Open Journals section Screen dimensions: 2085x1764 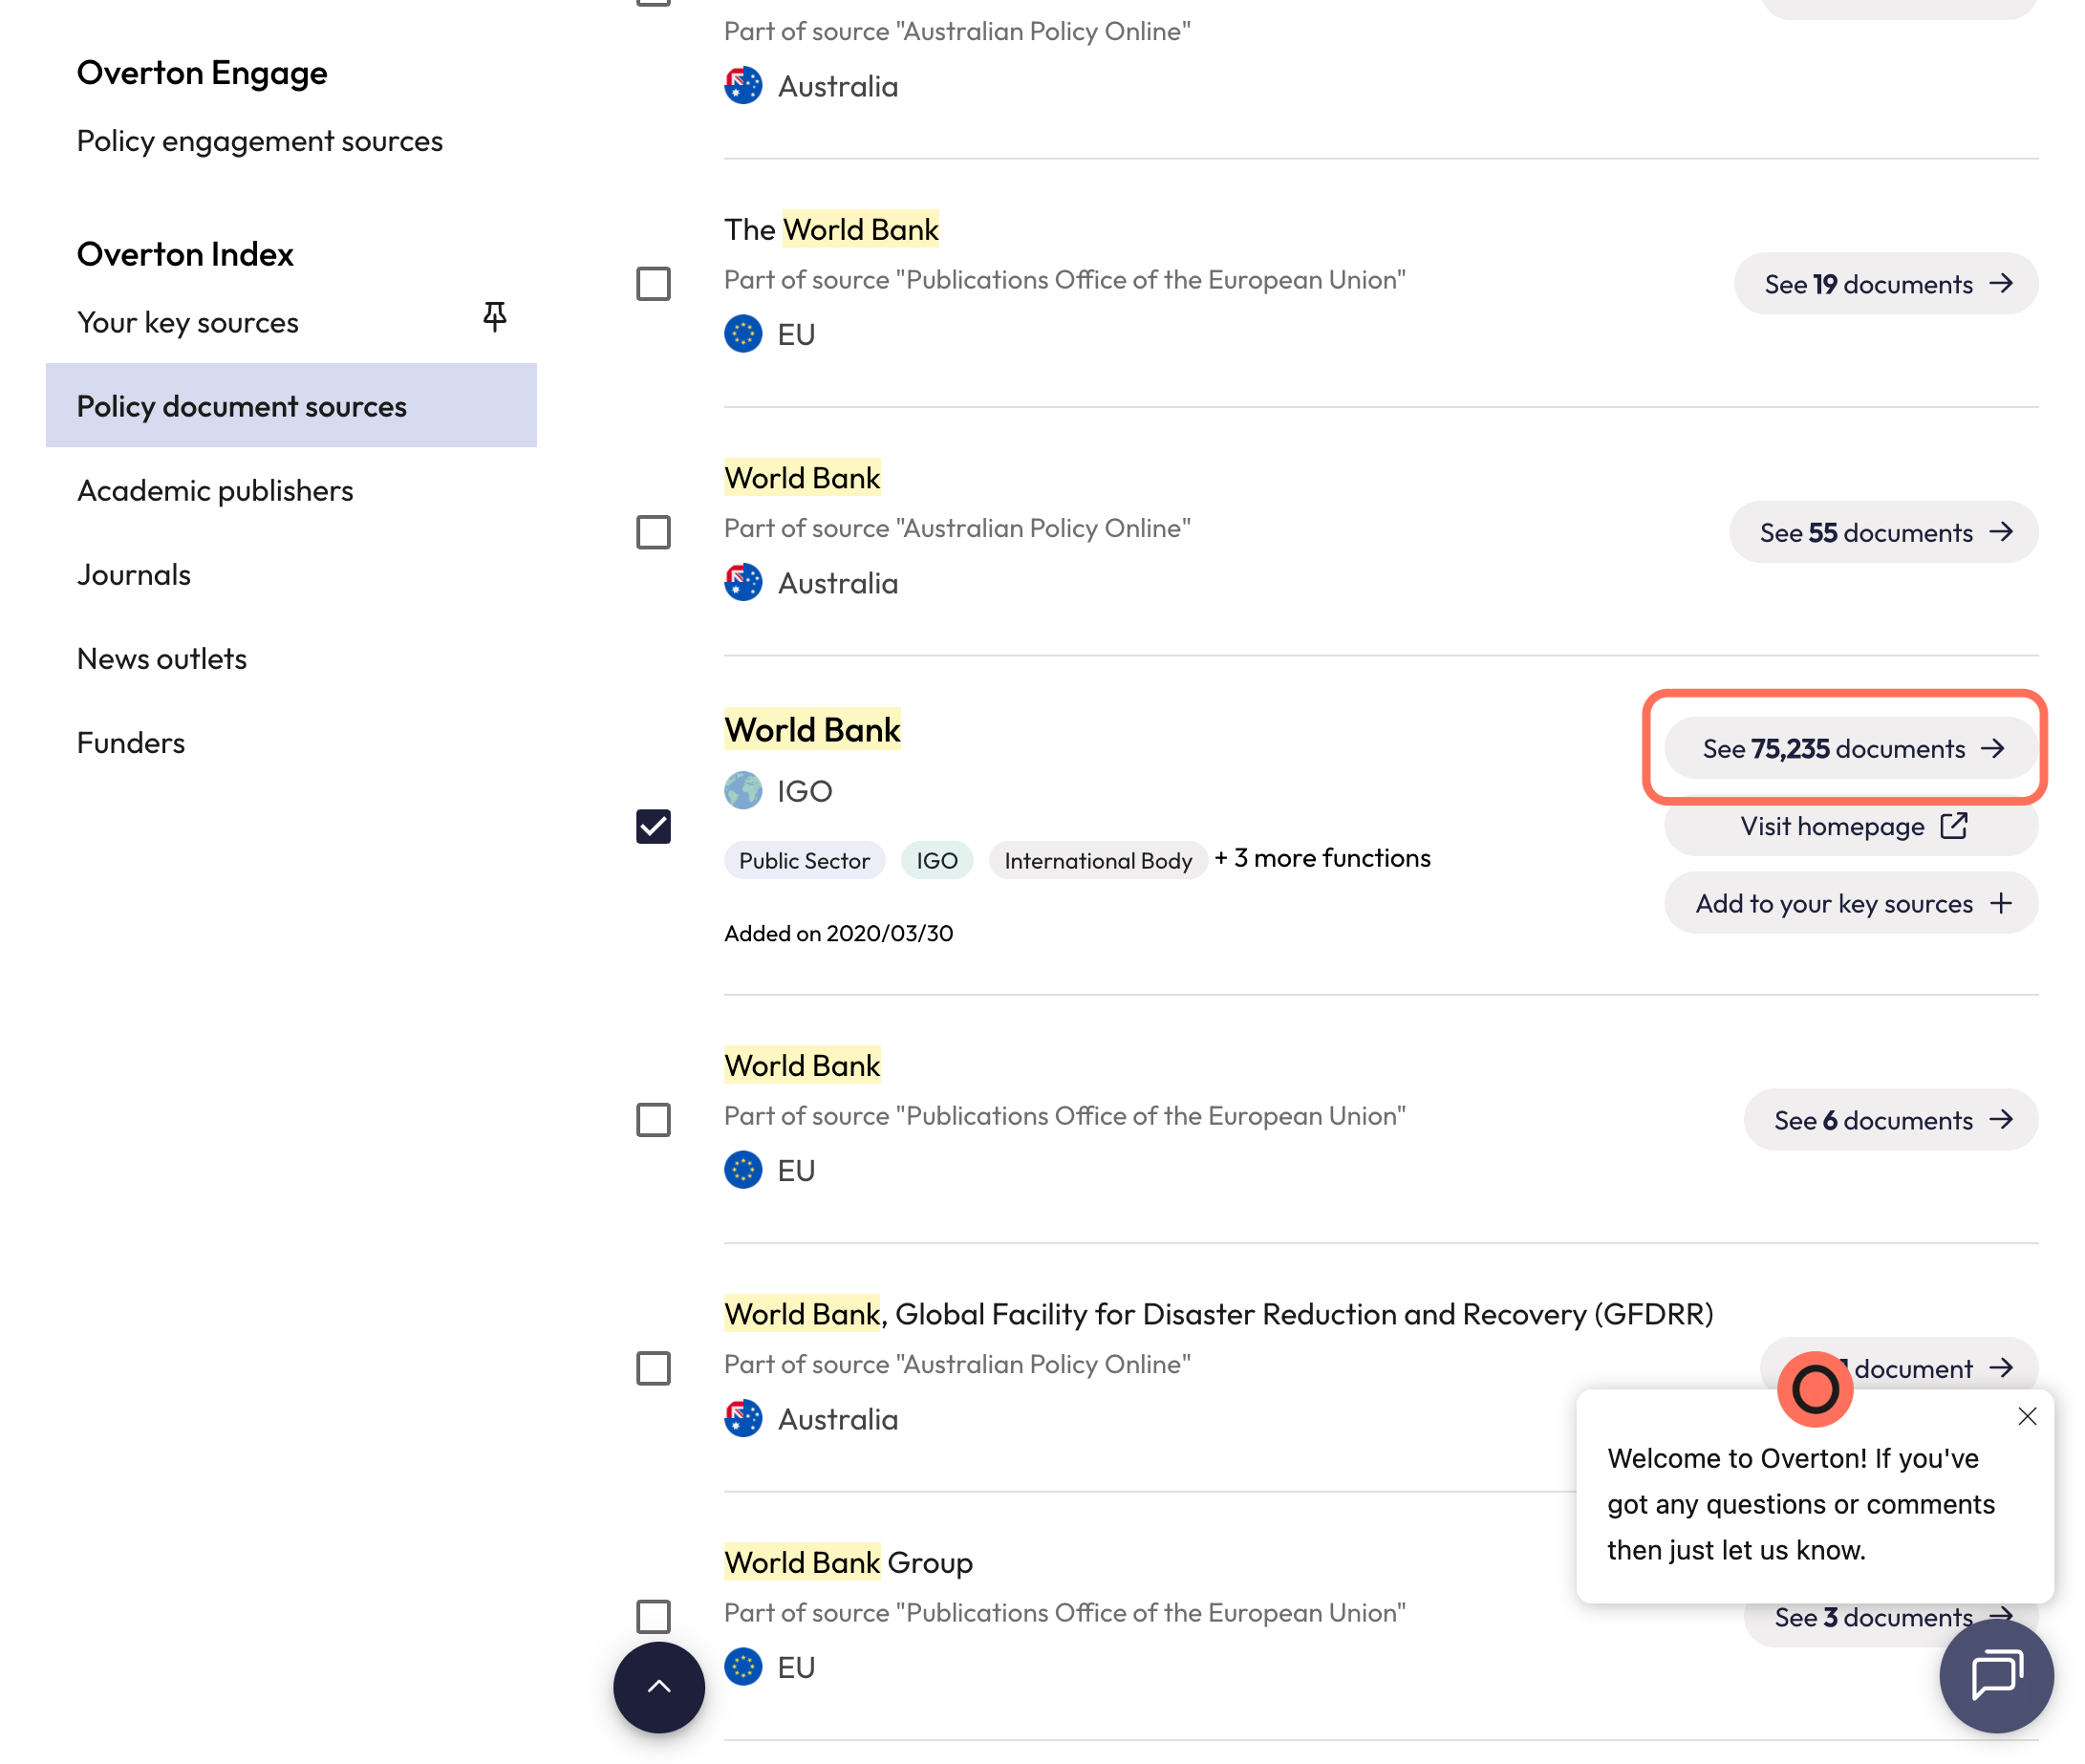(x=134, y=574)
